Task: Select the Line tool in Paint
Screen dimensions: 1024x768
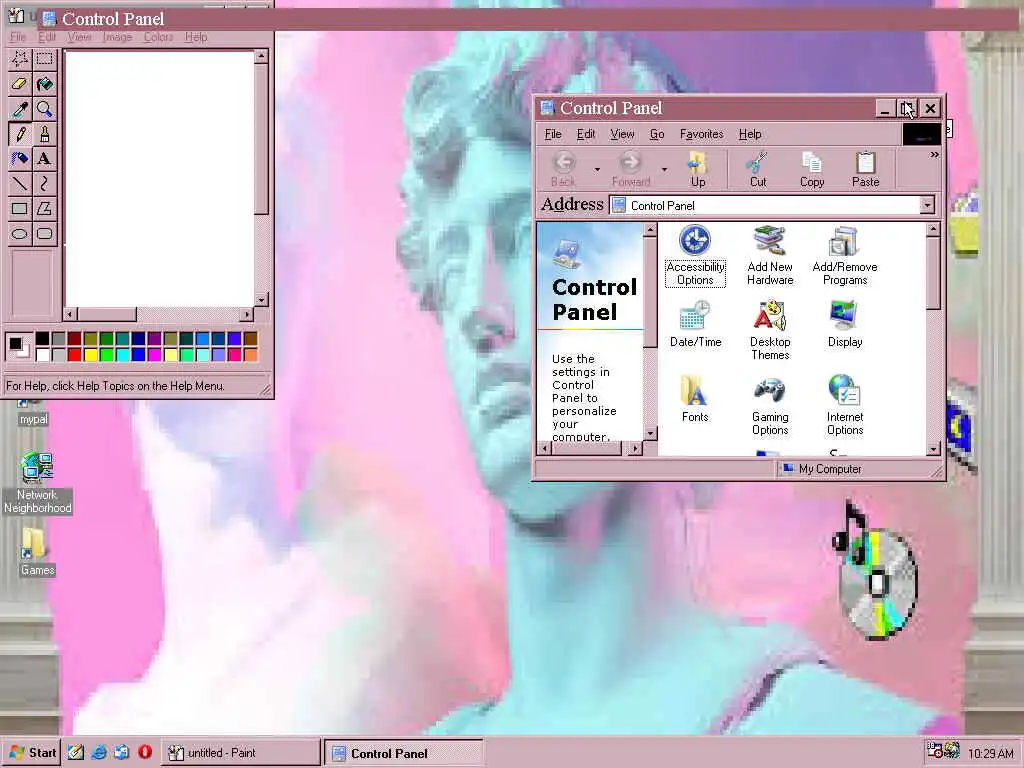Action: [20, 184]
